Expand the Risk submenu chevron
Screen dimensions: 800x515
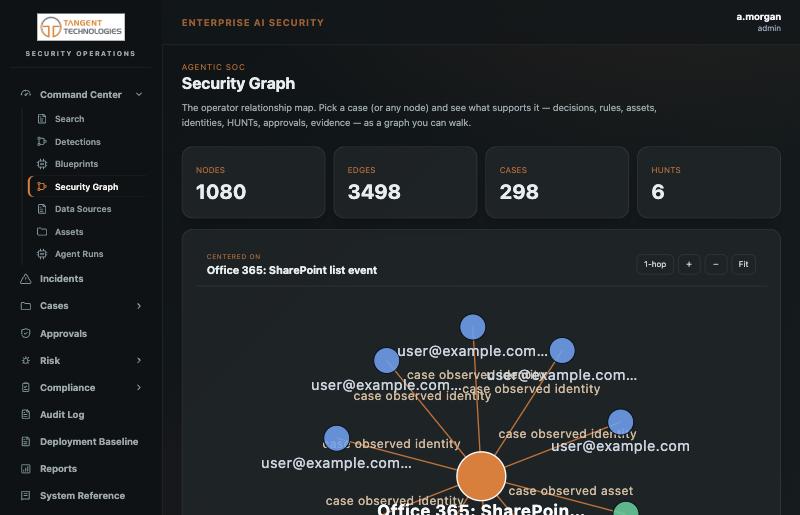tap(139, 360)
